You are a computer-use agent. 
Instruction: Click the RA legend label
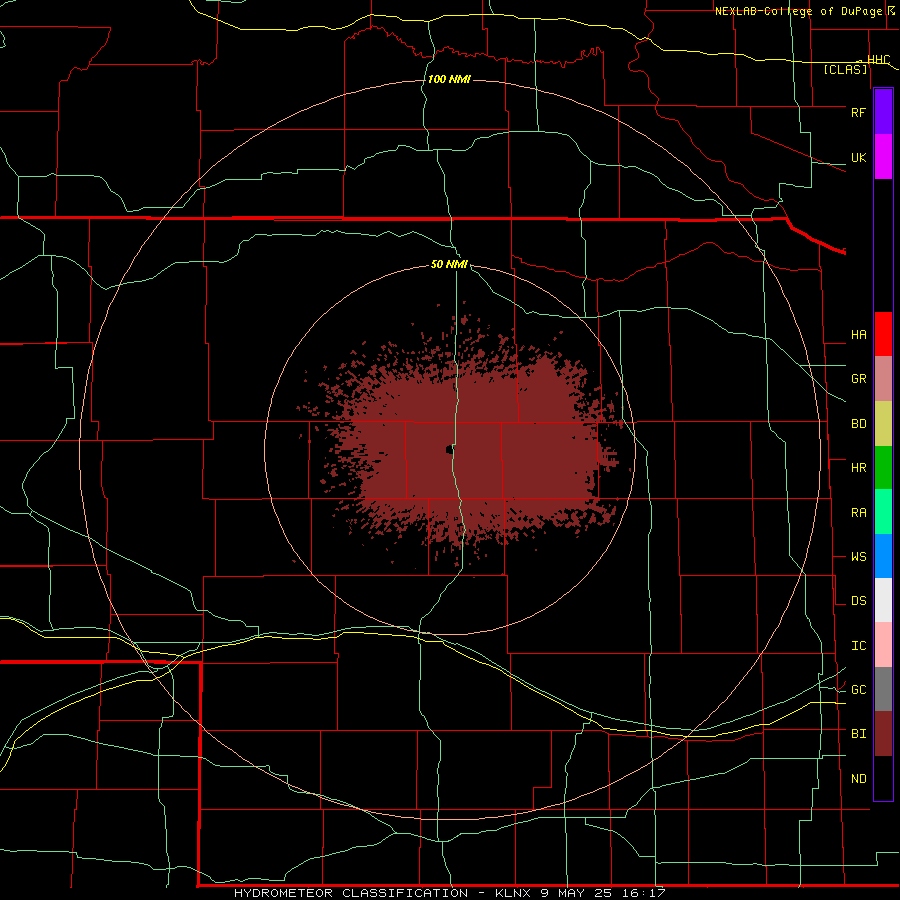click(858, 513)
